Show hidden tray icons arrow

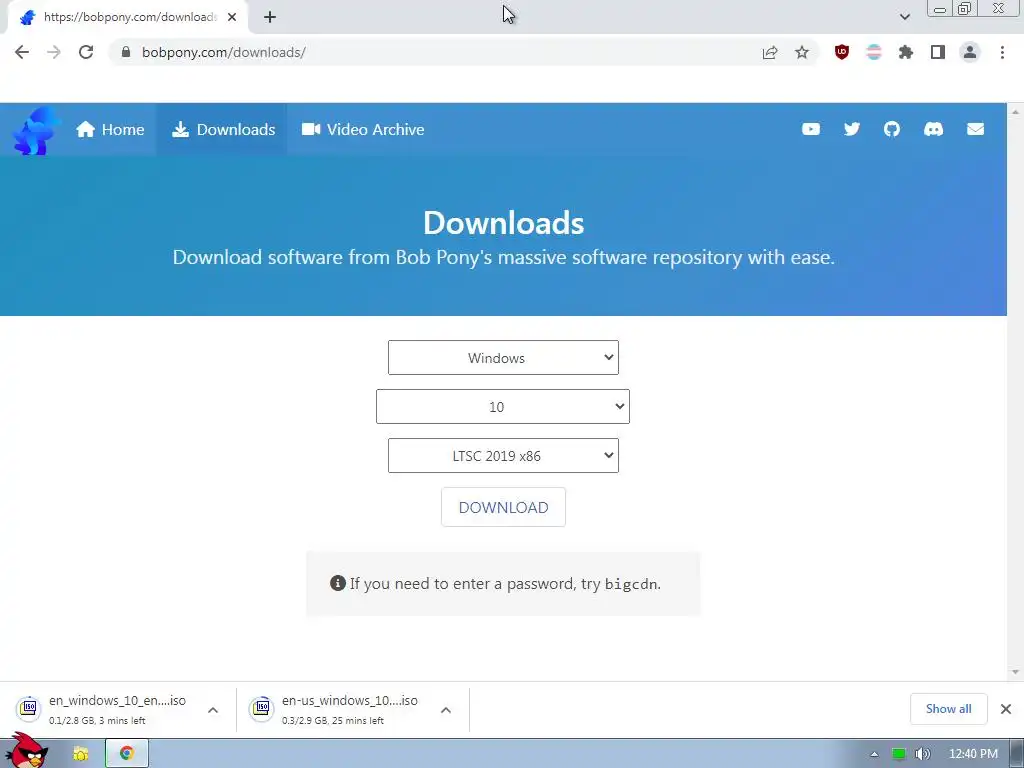[874, 754]
